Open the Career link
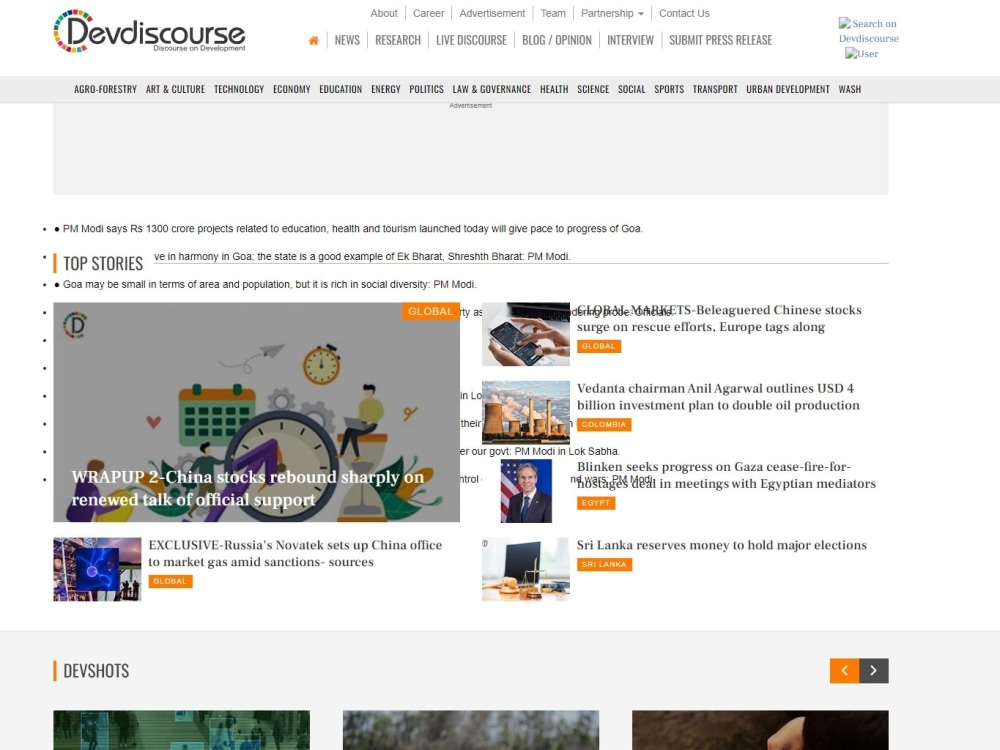Screen dimensions: 1000x750 click(x=428, y=13)
